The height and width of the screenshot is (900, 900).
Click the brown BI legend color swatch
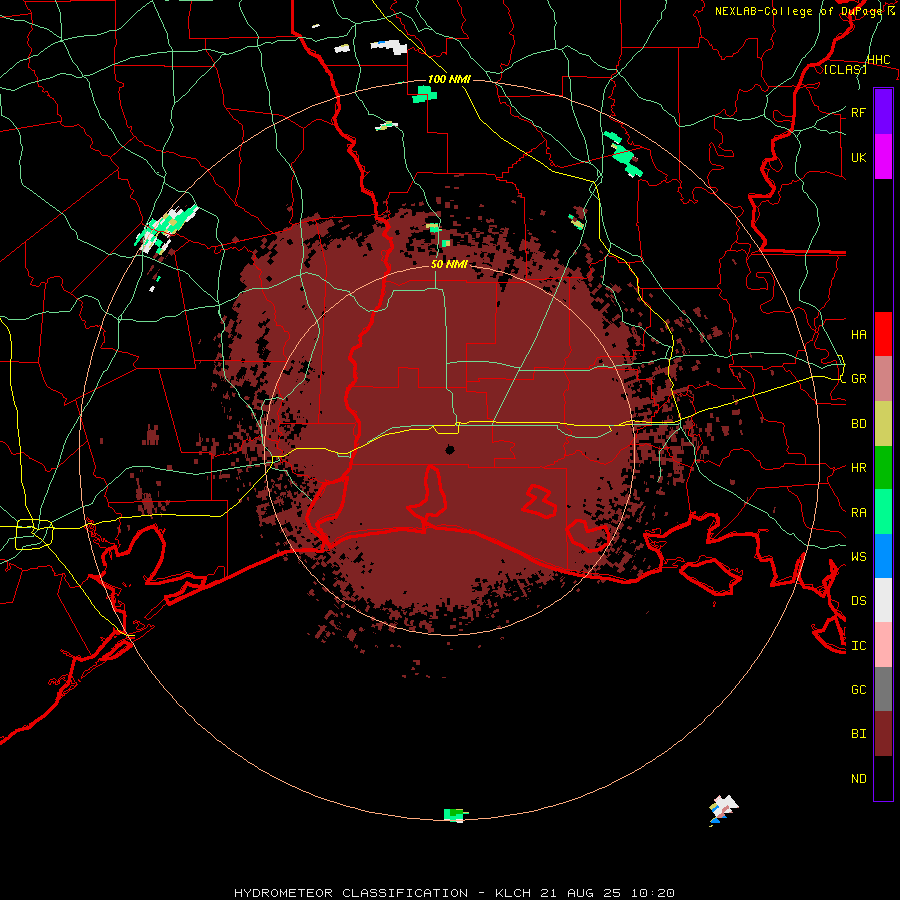click(x=883, y=734)
